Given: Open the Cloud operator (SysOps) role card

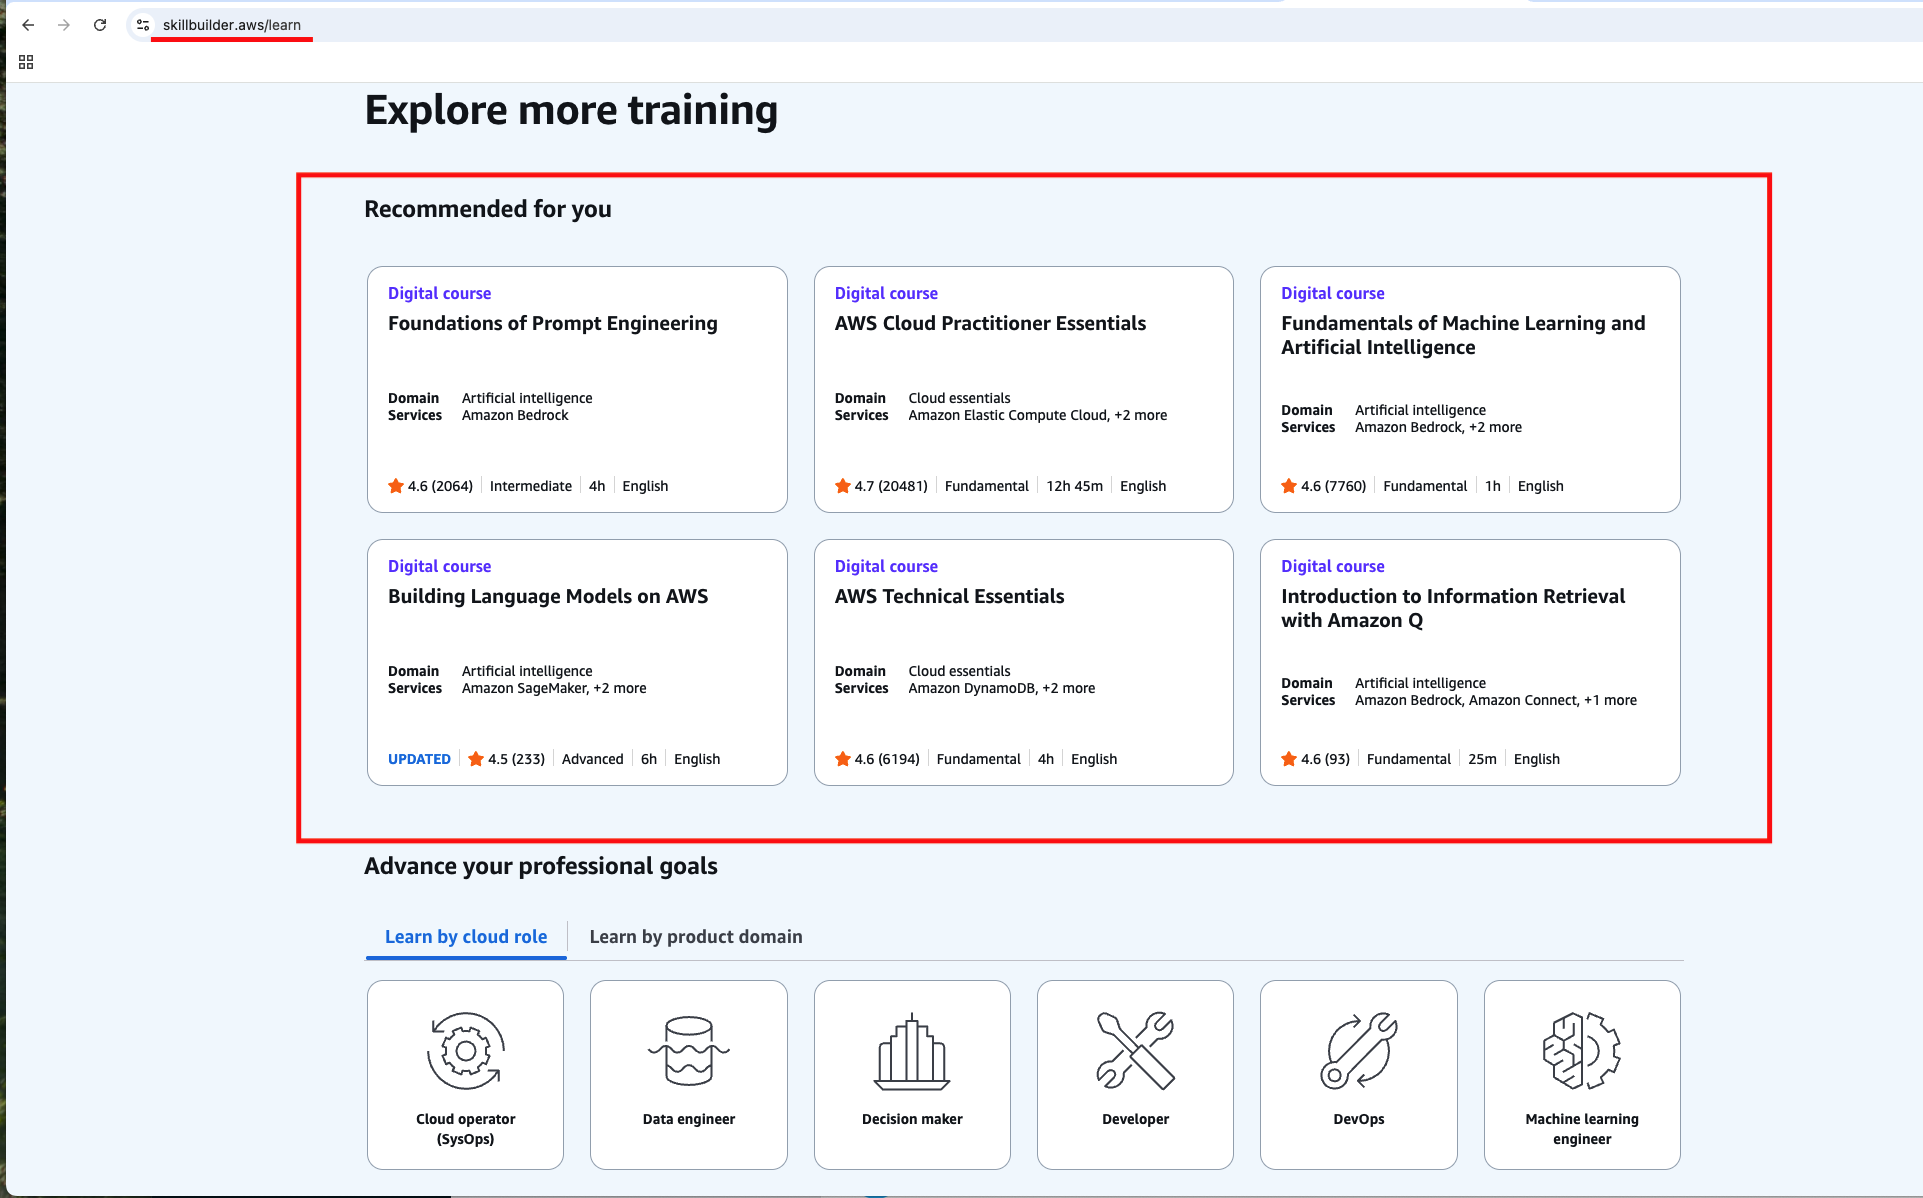Looking at the screenshot, I should tap(465, 1074).
